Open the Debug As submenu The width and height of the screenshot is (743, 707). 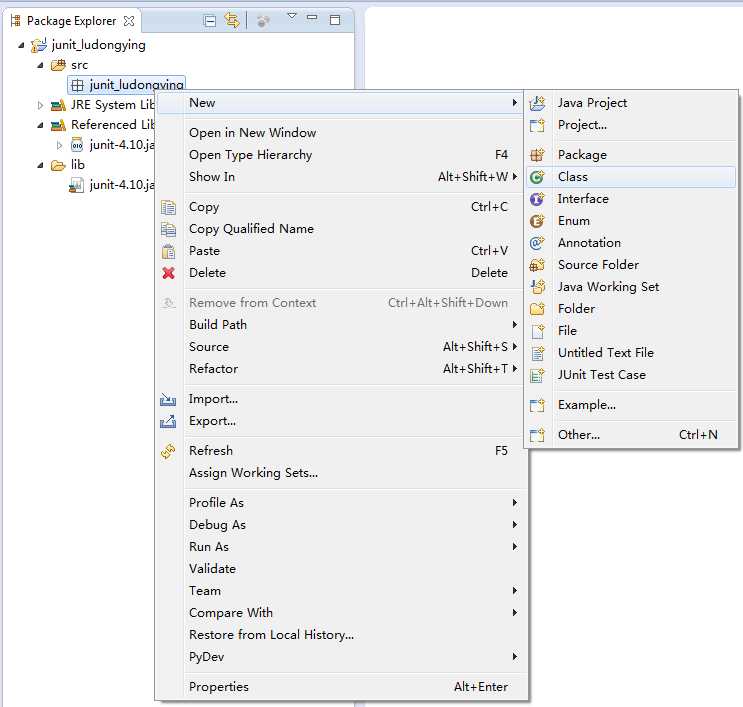tap(341, 525)
